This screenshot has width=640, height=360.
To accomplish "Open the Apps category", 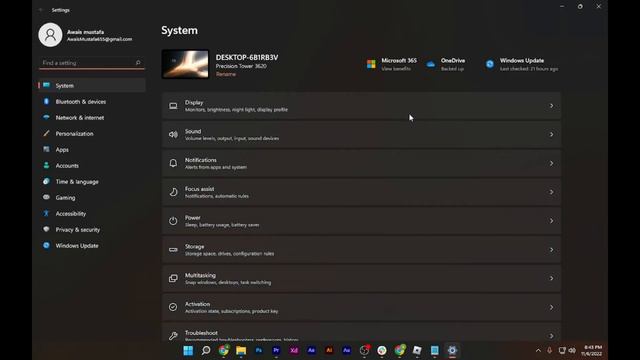I will (x=92, y=150).
